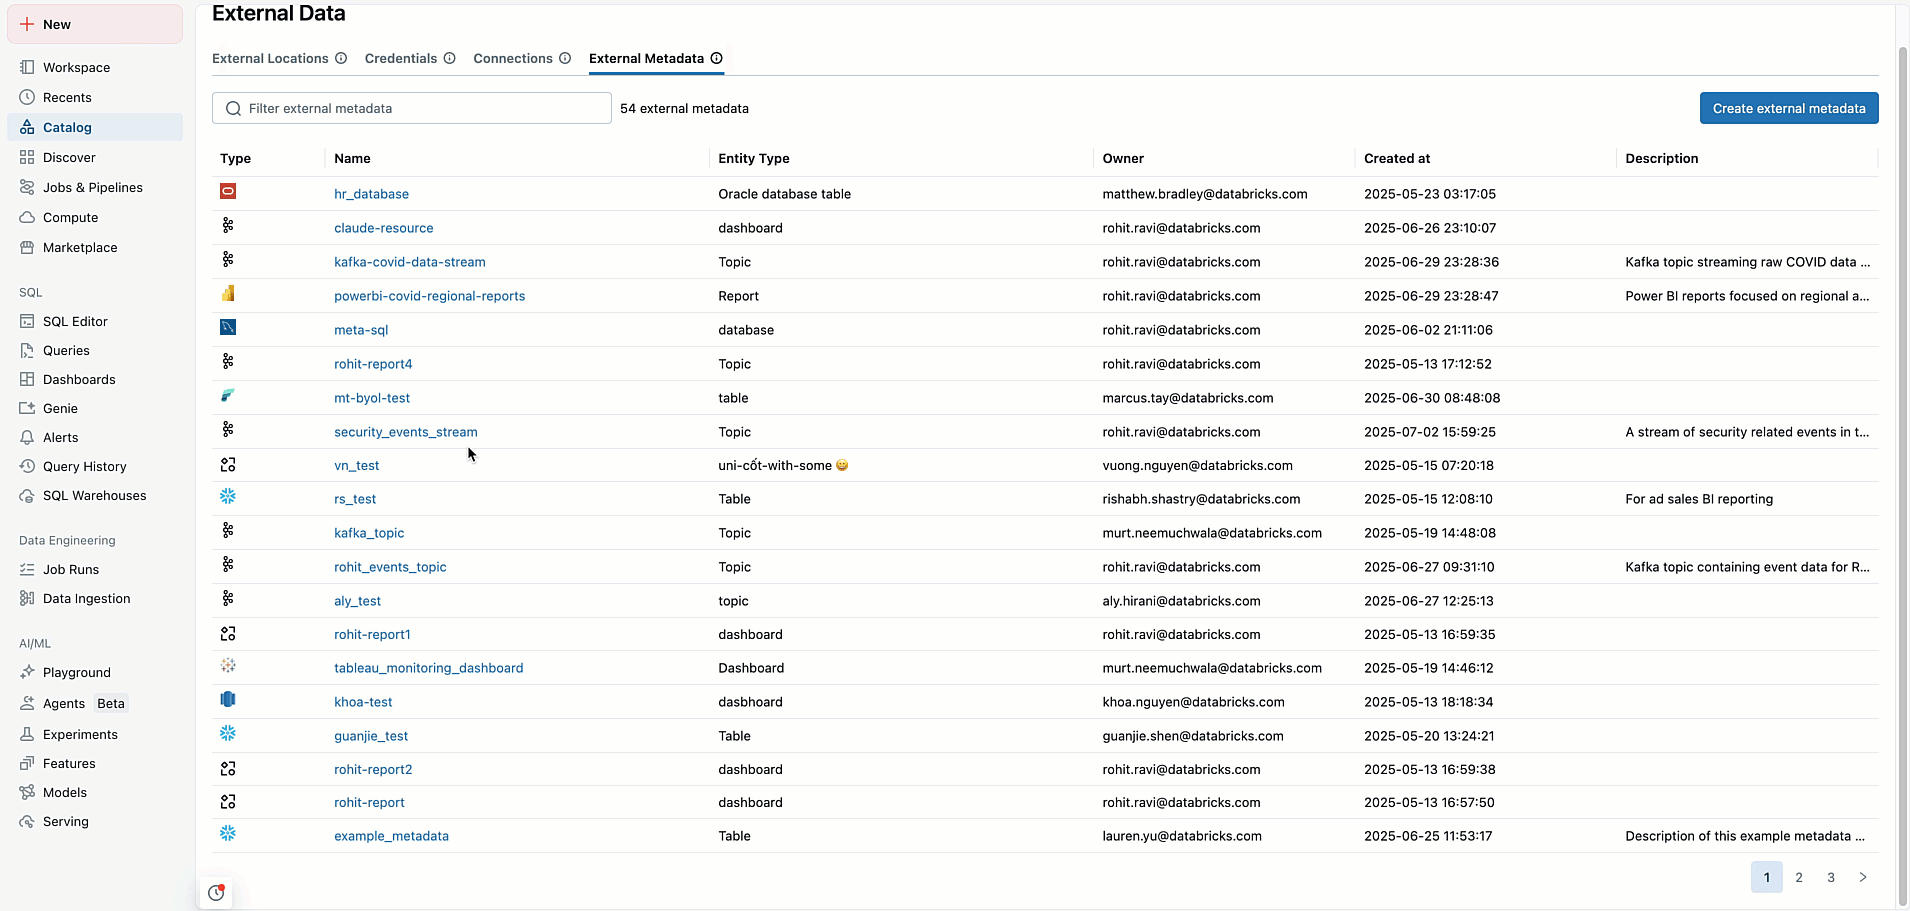Click the Genie icon in sidebar
1910x911 pixels.
(27, 408)
